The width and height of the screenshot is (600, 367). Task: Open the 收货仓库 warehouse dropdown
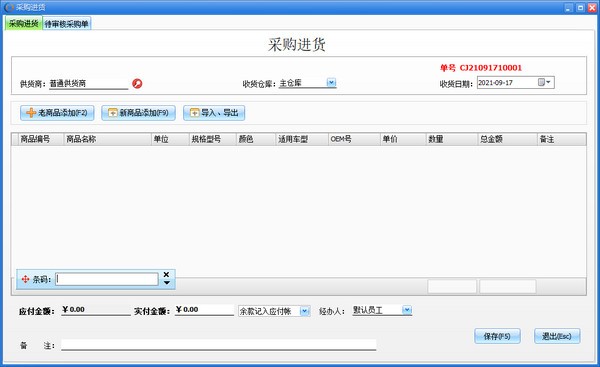point(331,82)
